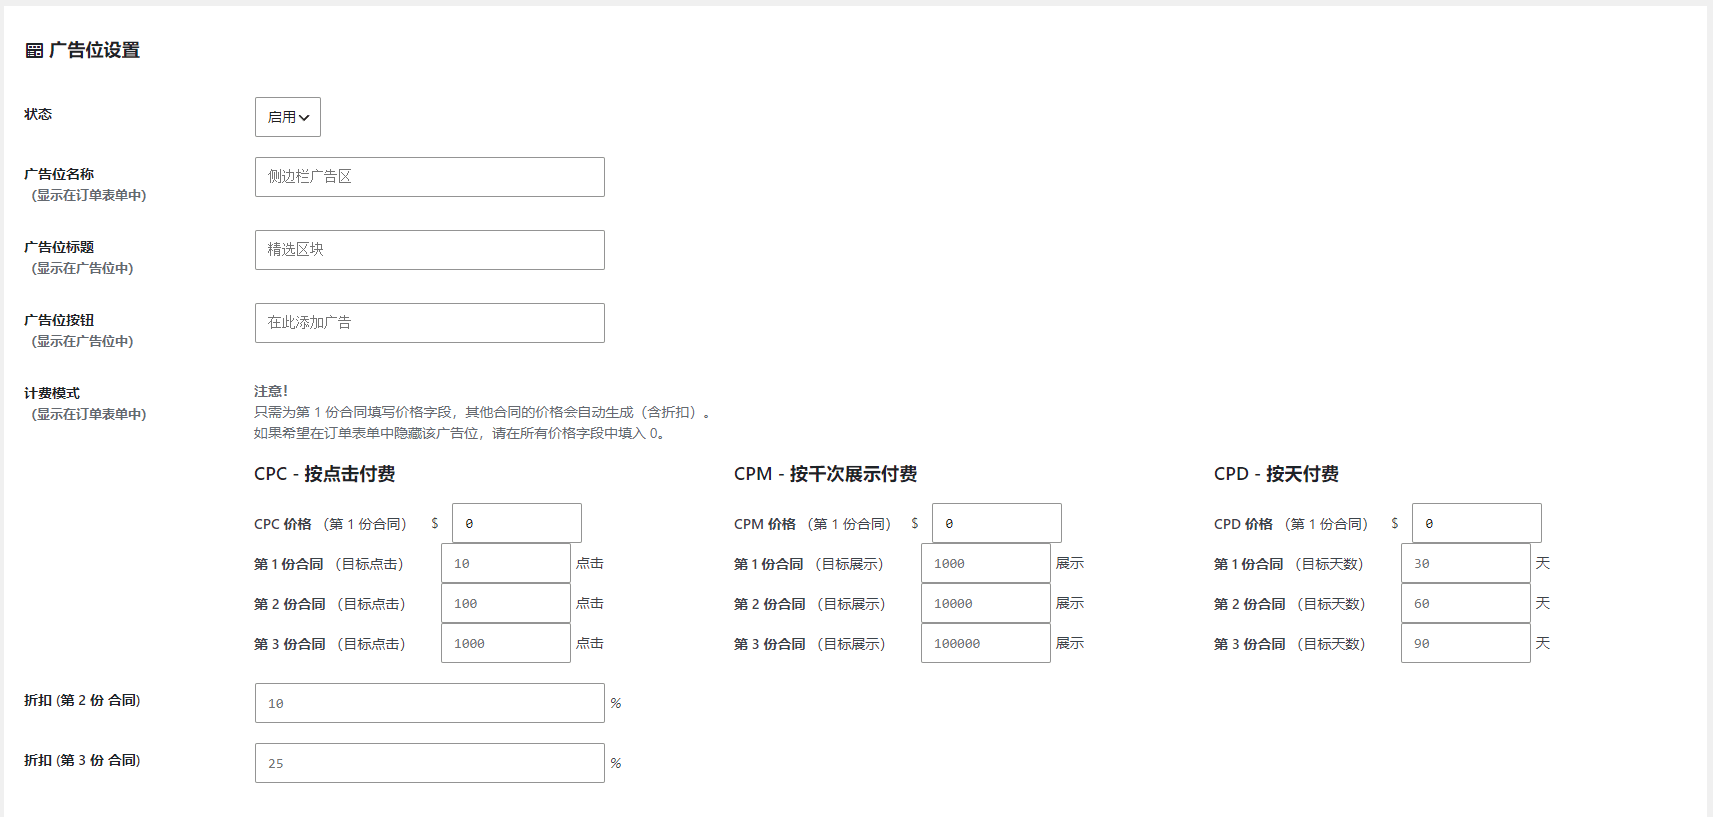Click the CPD 第 2 份合同 目标天数 field
1713x817 pixels.
point(1466,603)
